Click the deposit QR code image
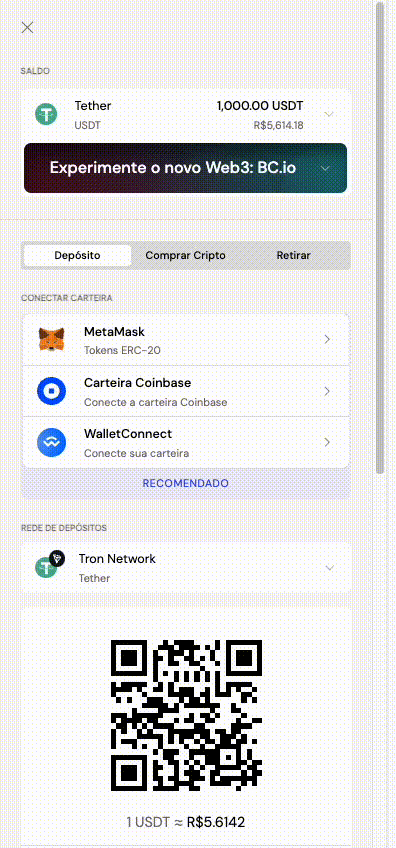This screenshot has width=396, height=848. coord(186,716)
